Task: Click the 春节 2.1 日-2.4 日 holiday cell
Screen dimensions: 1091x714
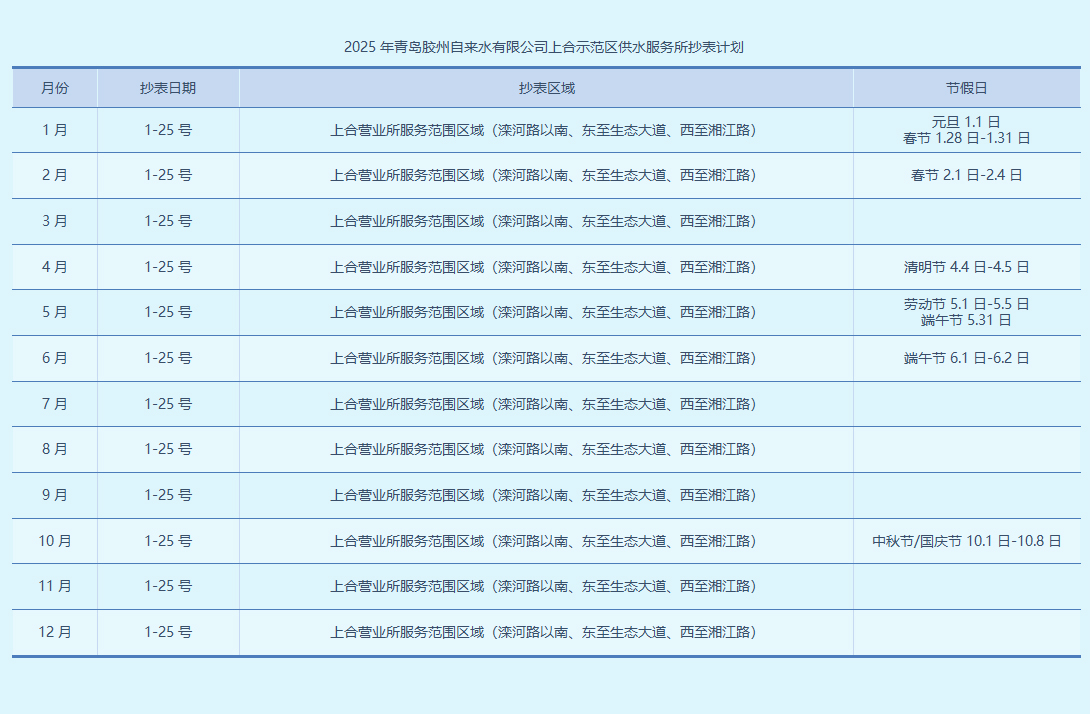Action: tap(966, 175)
